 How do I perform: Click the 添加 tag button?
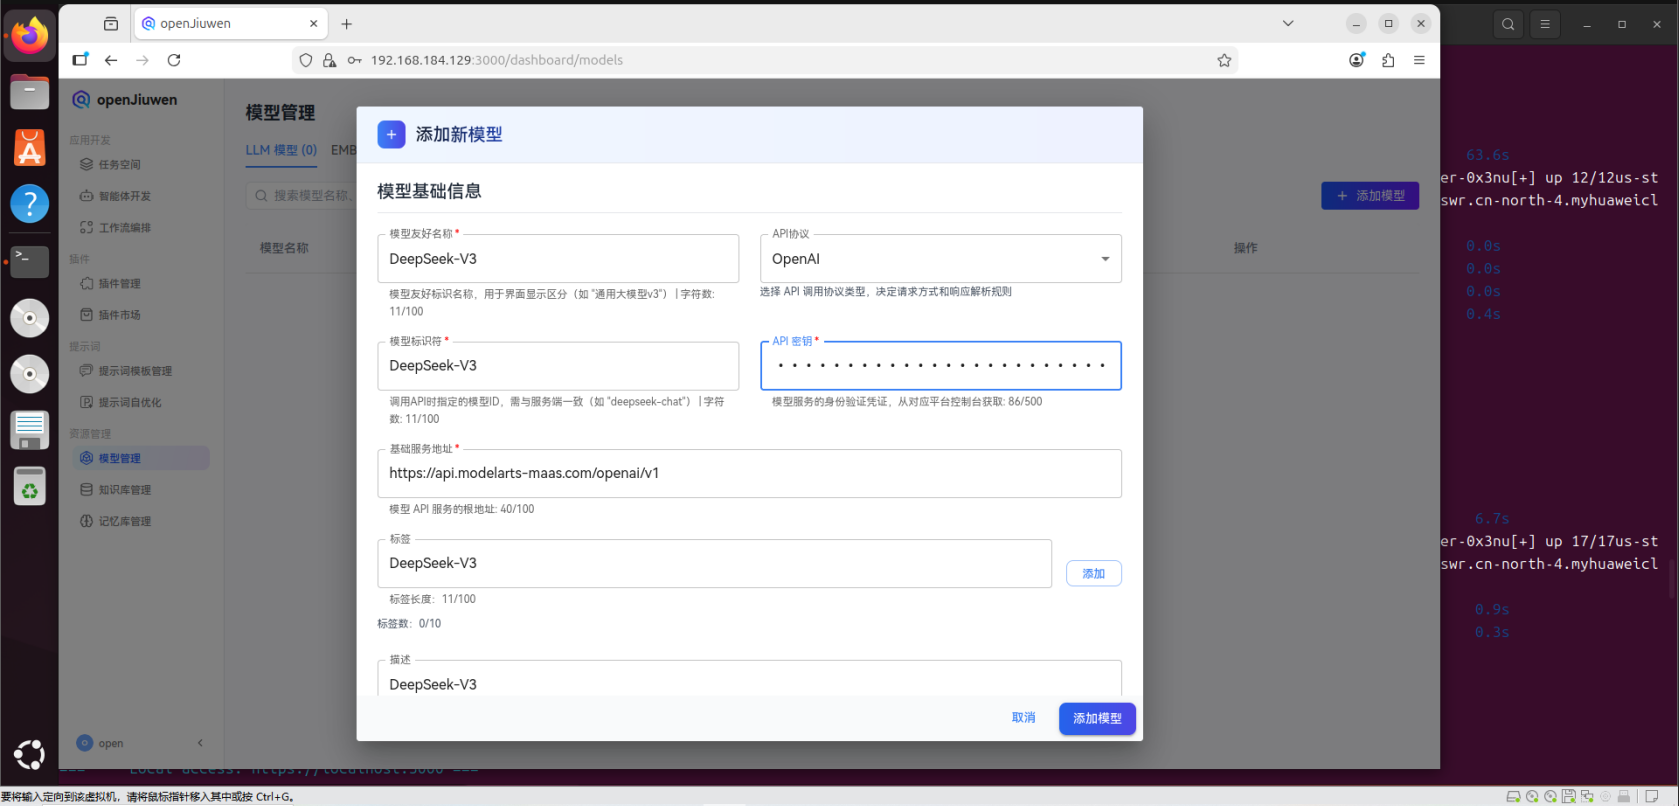tap(1093, 574)
